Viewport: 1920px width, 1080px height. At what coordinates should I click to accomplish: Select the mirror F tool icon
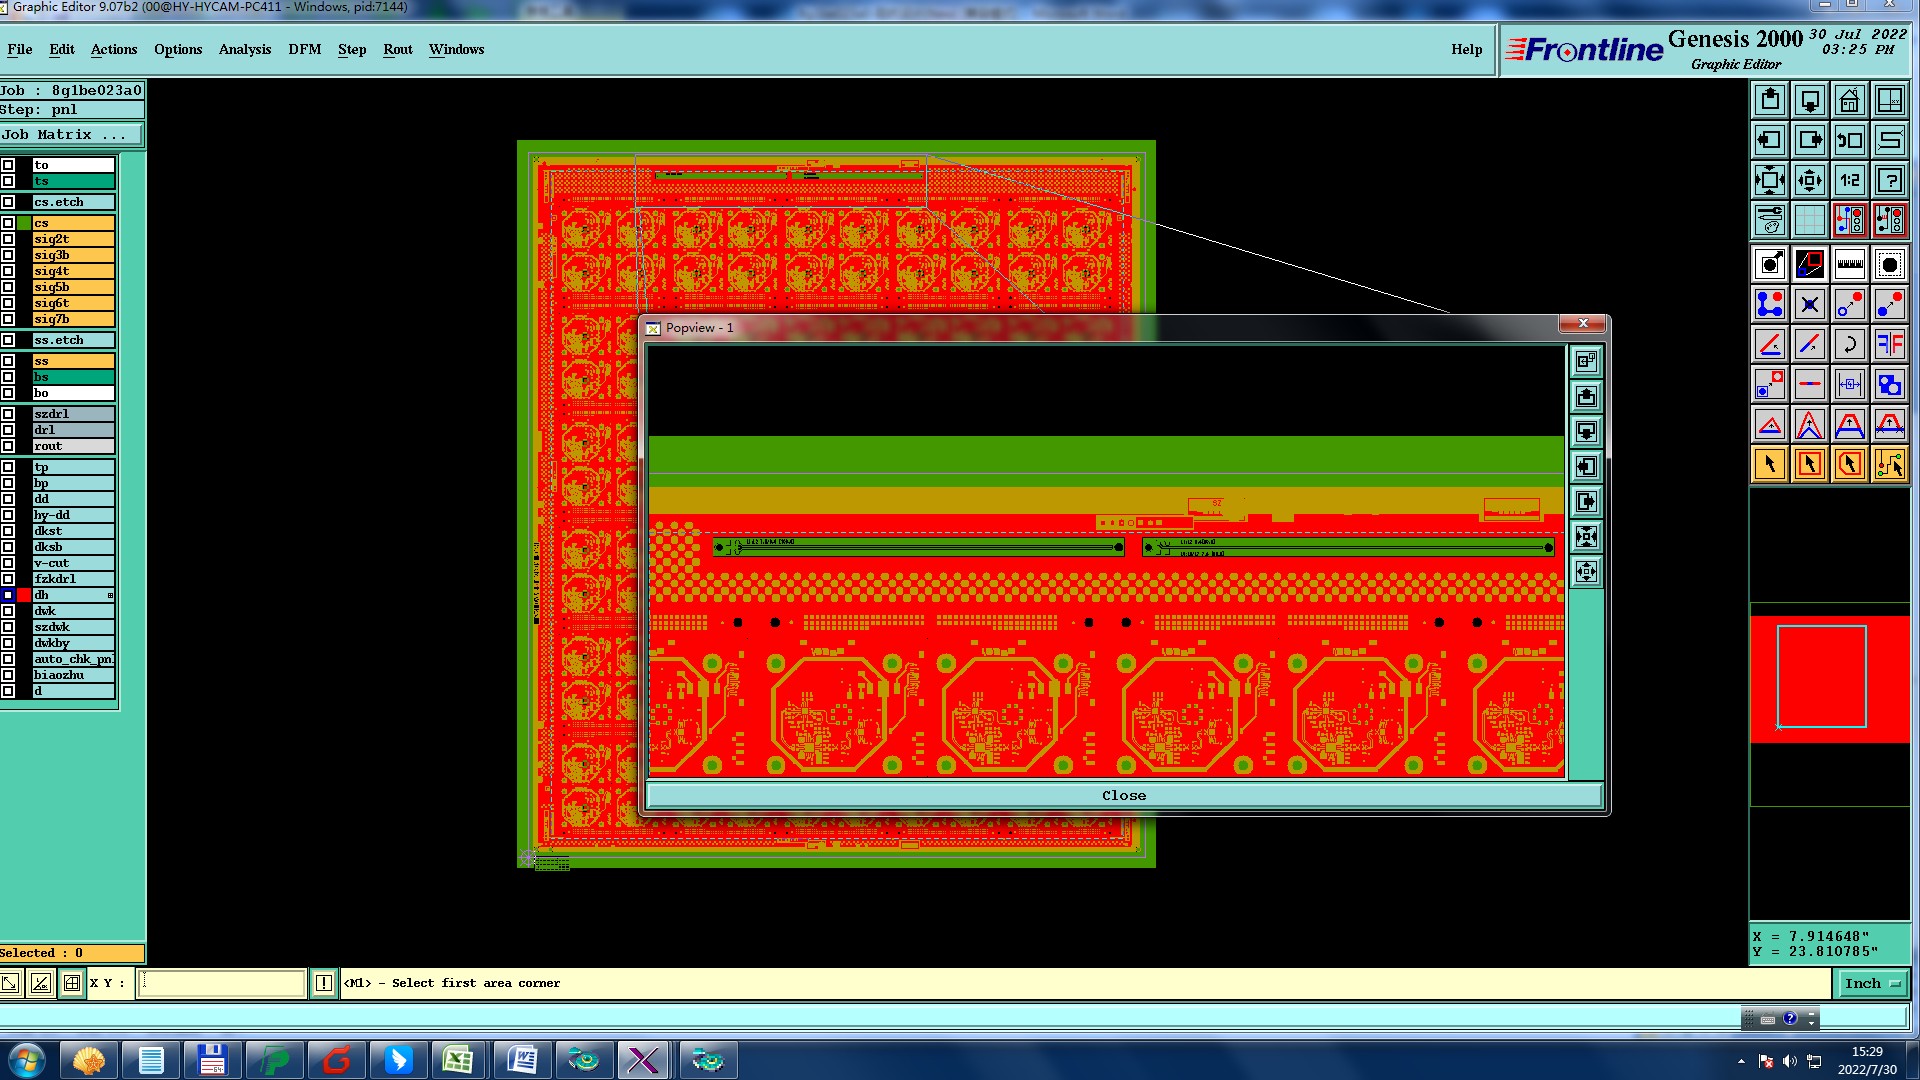tap(1889, 345)
